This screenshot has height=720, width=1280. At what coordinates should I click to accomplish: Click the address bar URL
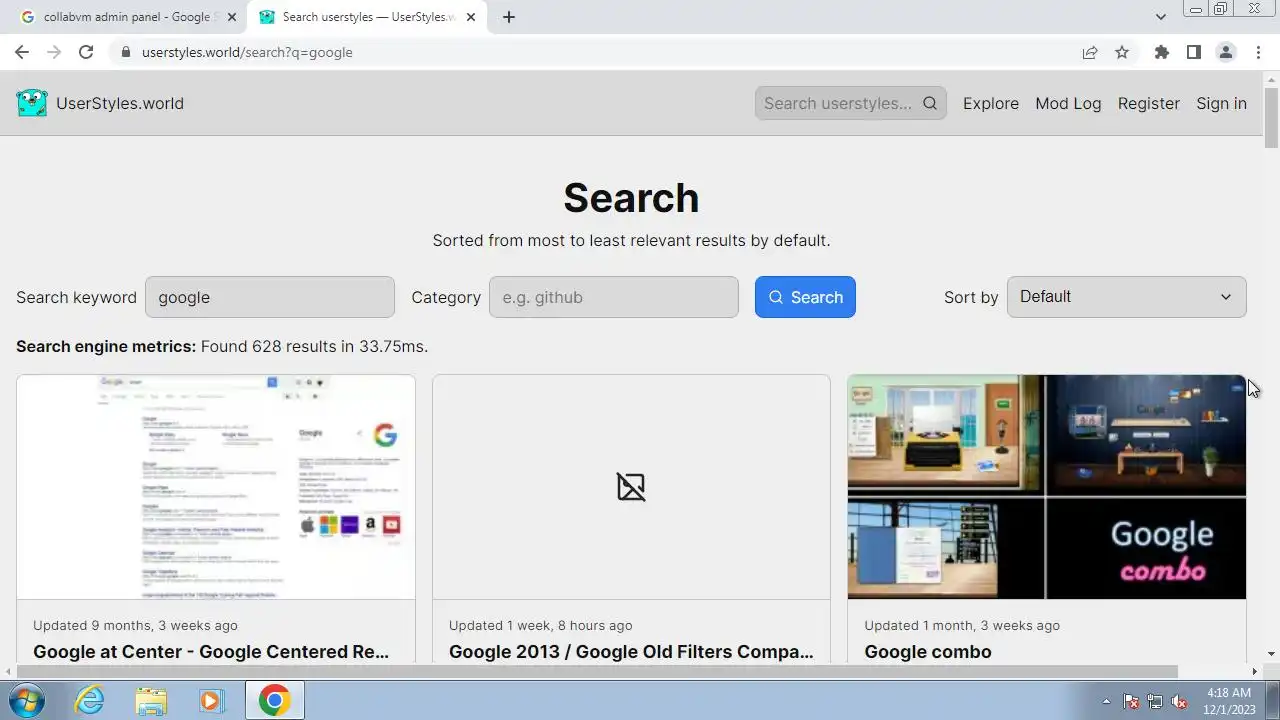247,52
